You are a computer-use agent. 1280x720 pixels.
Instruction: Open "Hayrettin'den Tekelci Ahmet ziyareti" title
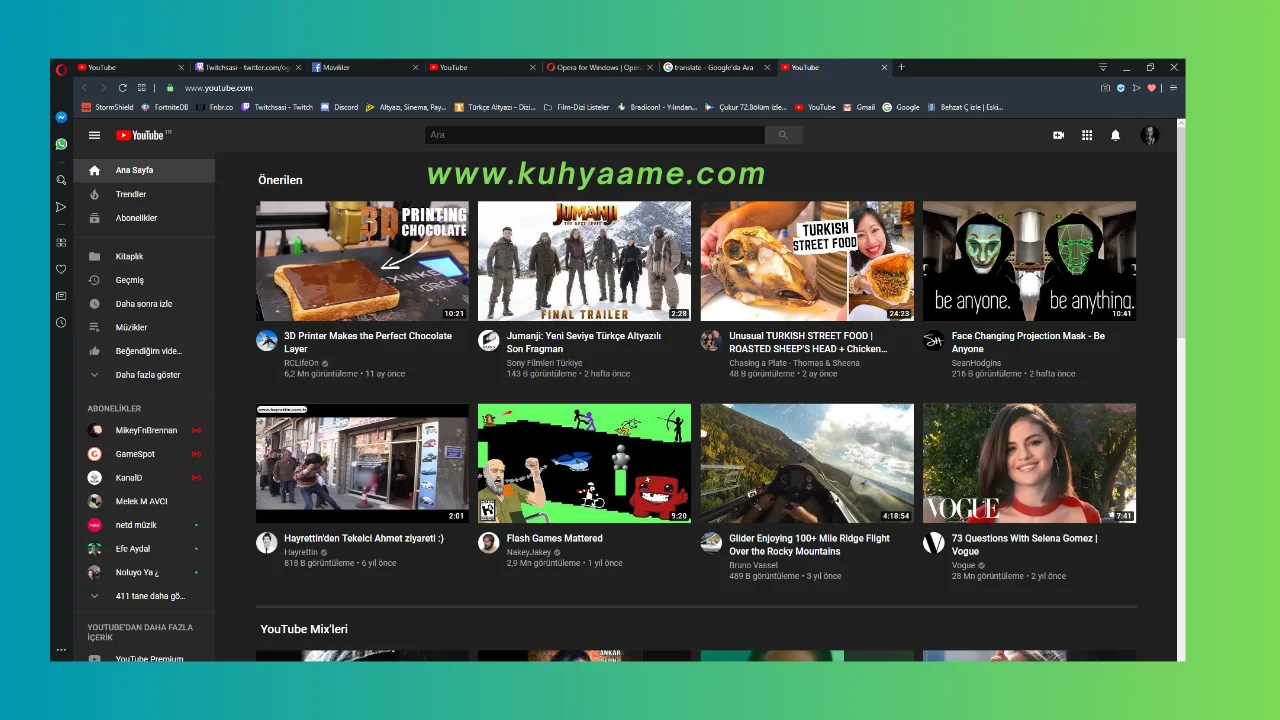pos(364,538)
